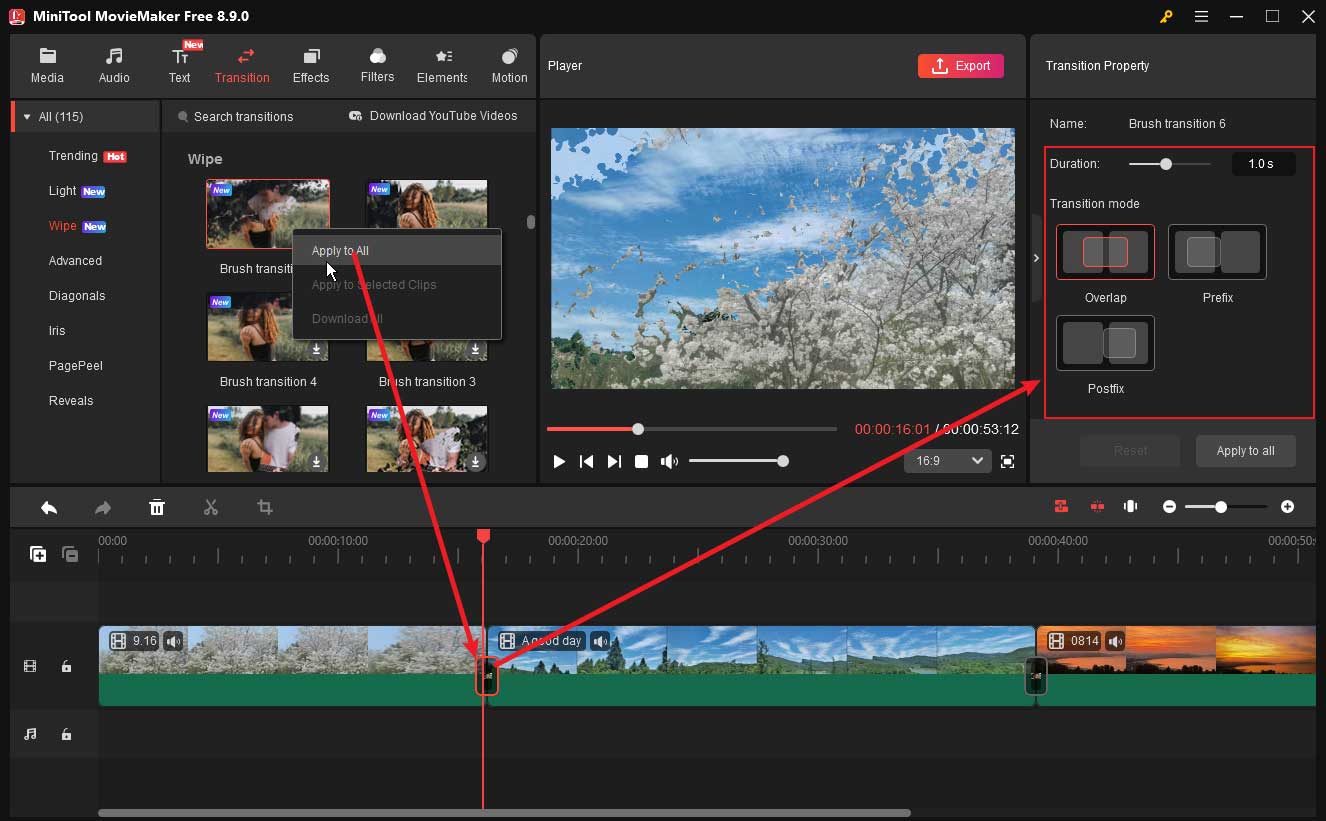The height and width of the screenshot is (821, 1326).
Task: Open the Filters tab
Action: point(377,66)
